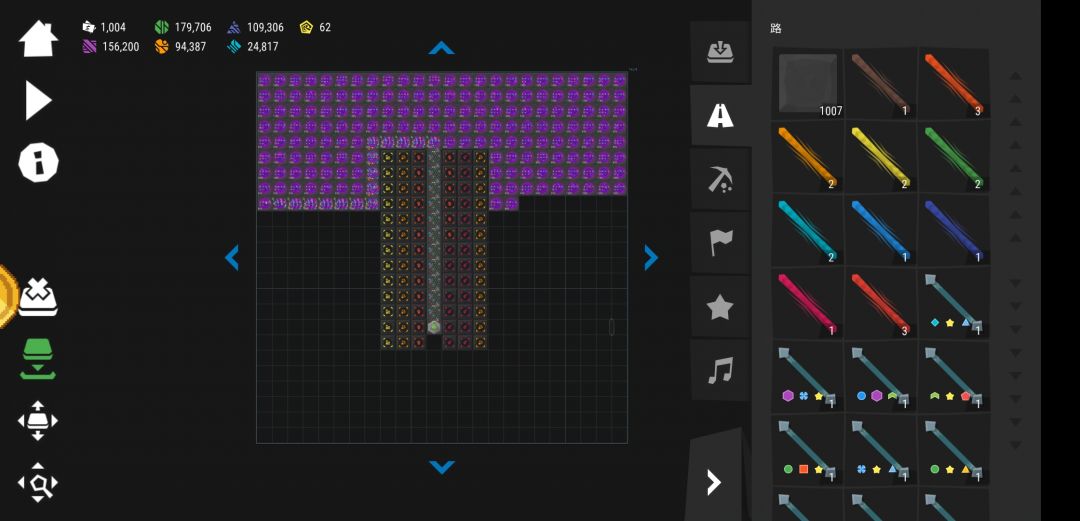Select teal item with hexagon, clover, star
Screen dimensions: 1080x521
click(808, 377)
